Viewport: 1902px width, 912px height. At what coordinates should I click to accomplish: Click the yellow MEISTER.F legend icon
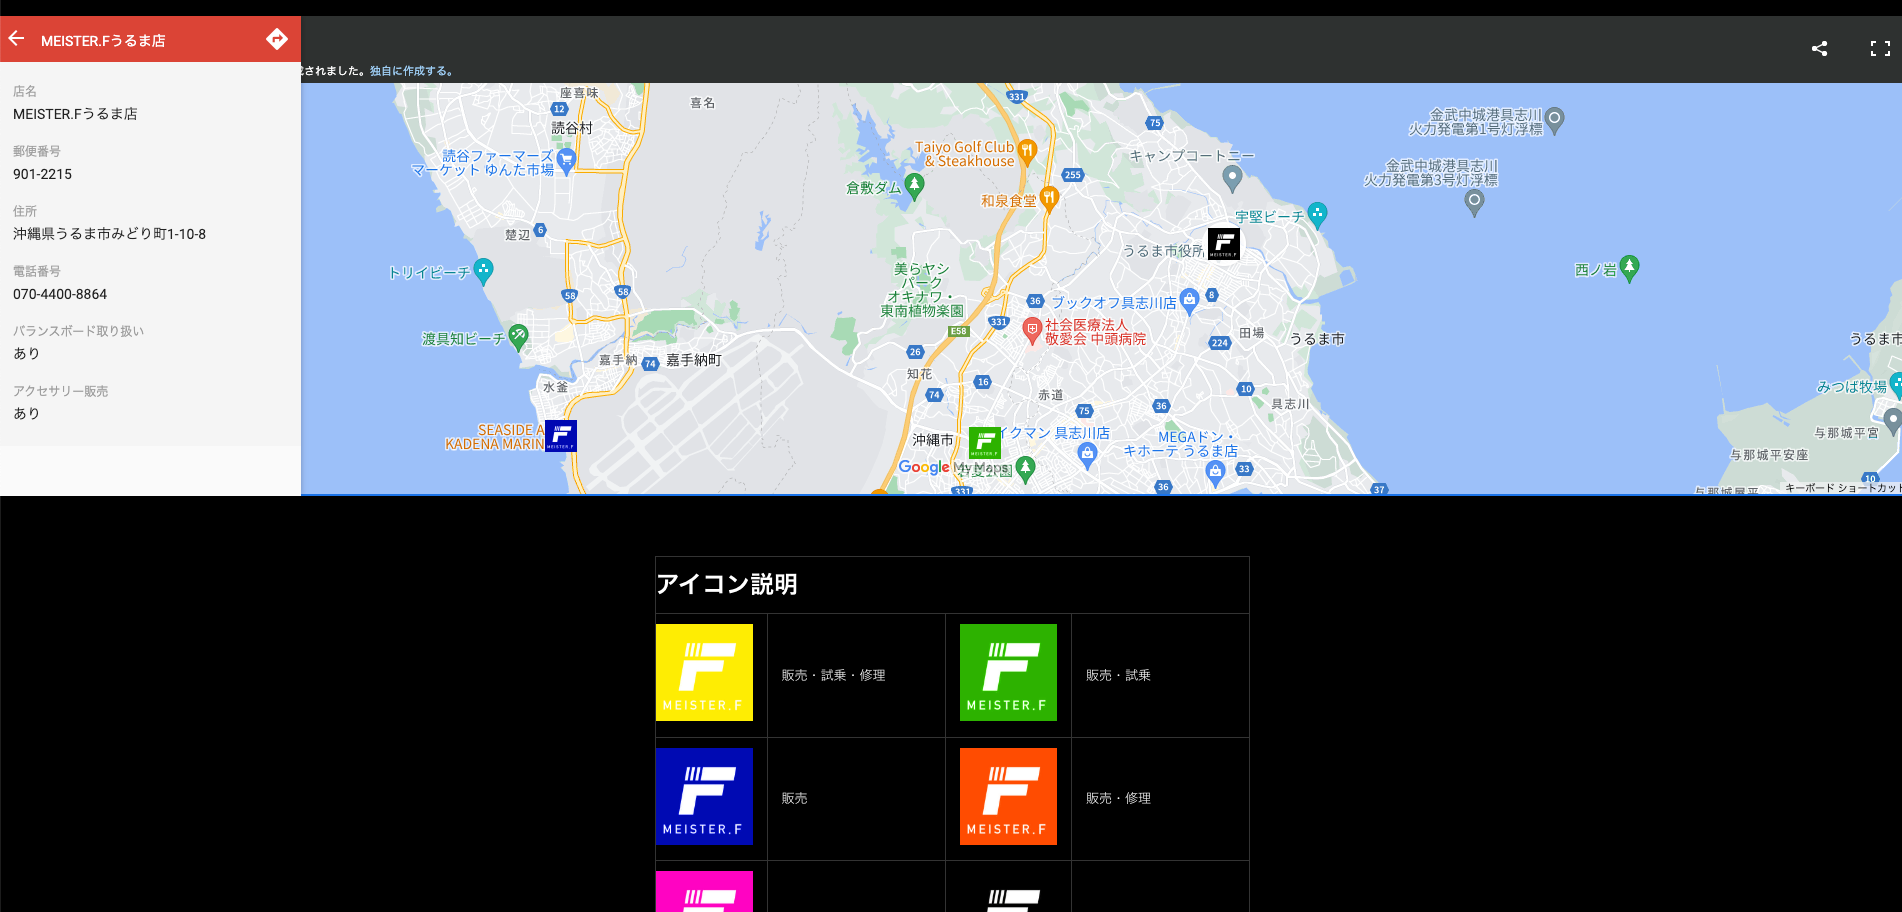point(704,673)
